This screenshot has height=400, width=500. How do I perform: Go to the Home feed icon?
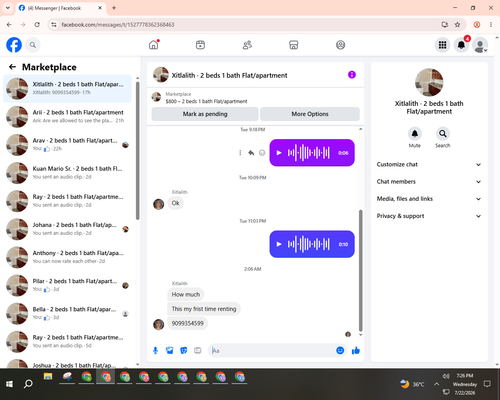click(154, 45)
